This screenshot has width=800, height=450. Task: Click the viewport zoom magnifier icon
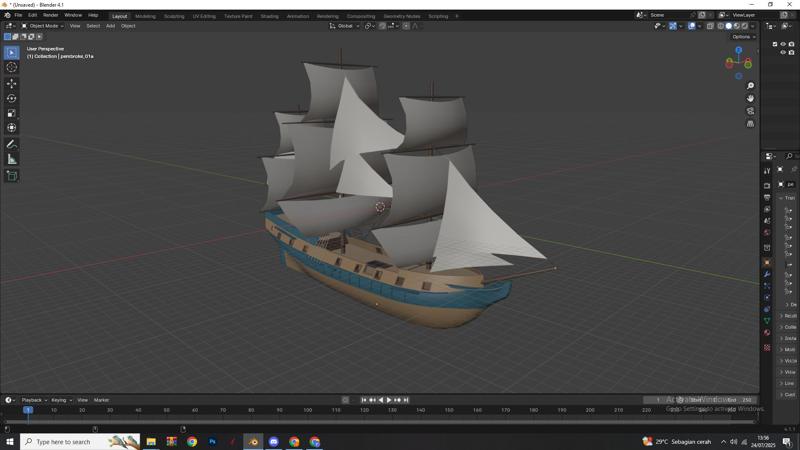(x=750, y=86)
